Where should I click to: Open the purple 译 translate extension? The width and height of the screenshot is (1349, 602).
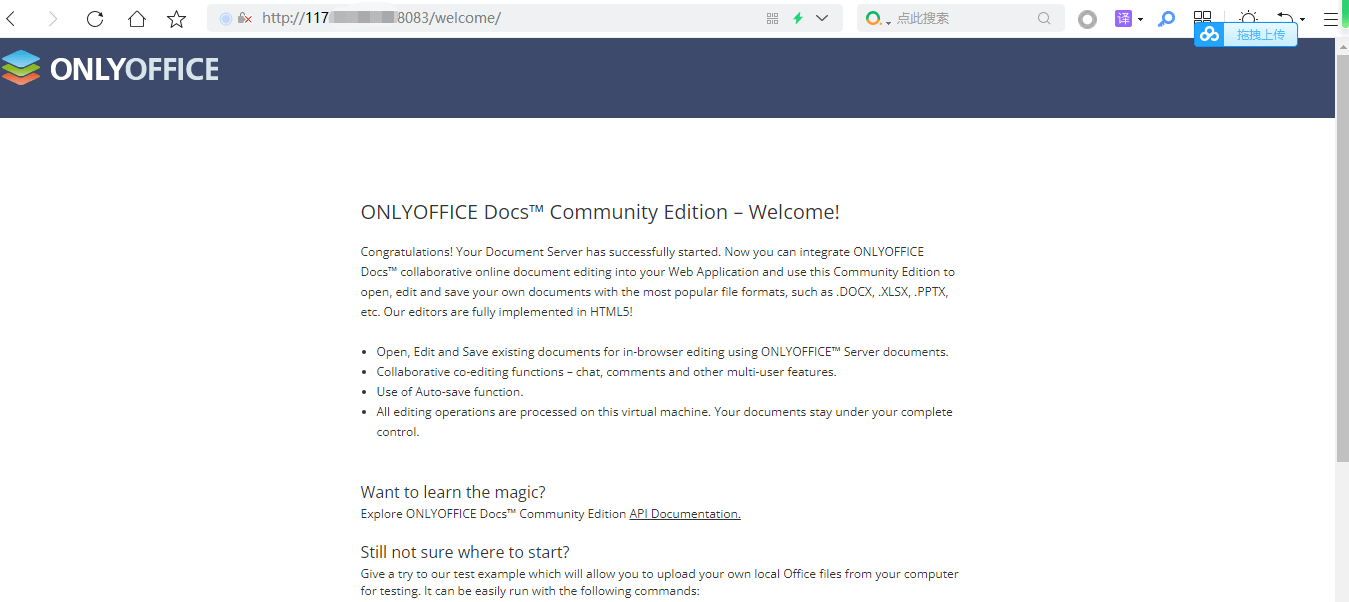pyautogui.click(x=1123, y=18)
